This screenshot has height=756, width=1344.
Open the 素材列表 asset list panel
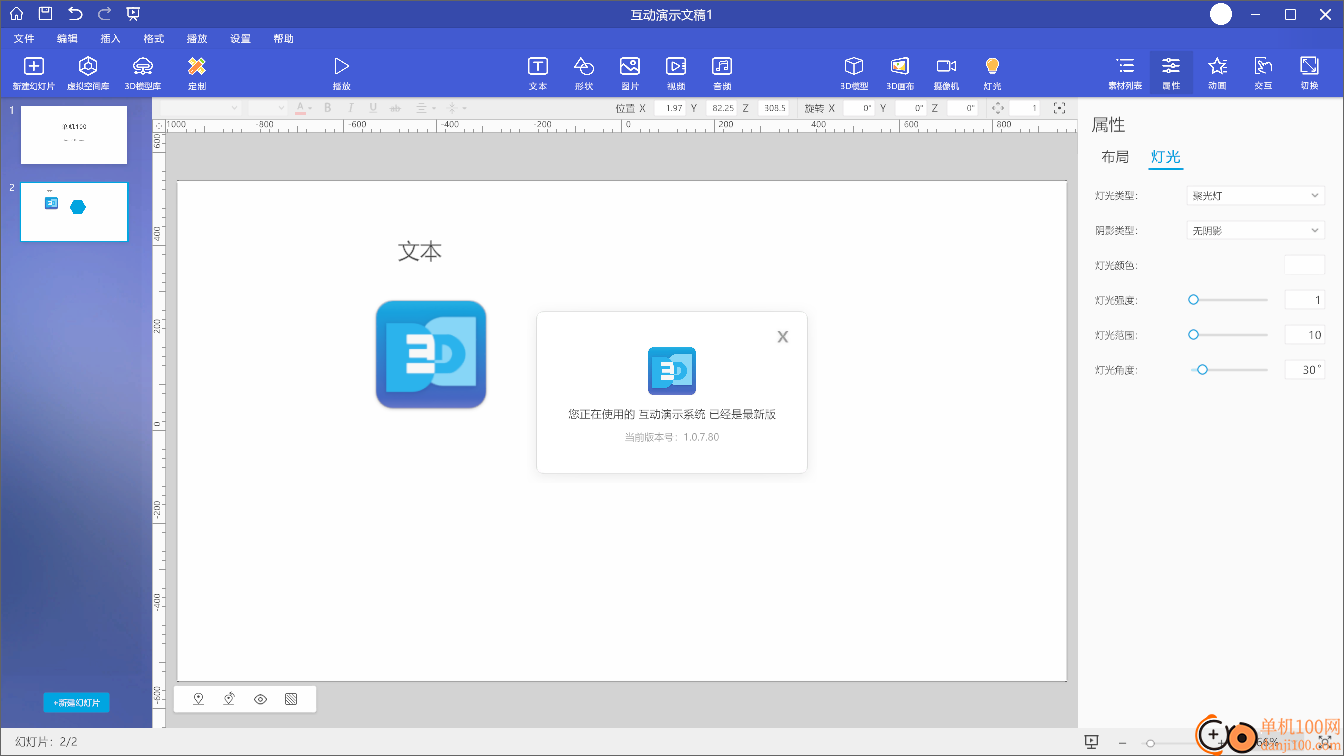pyautogui.click(x=1125, y=73)
